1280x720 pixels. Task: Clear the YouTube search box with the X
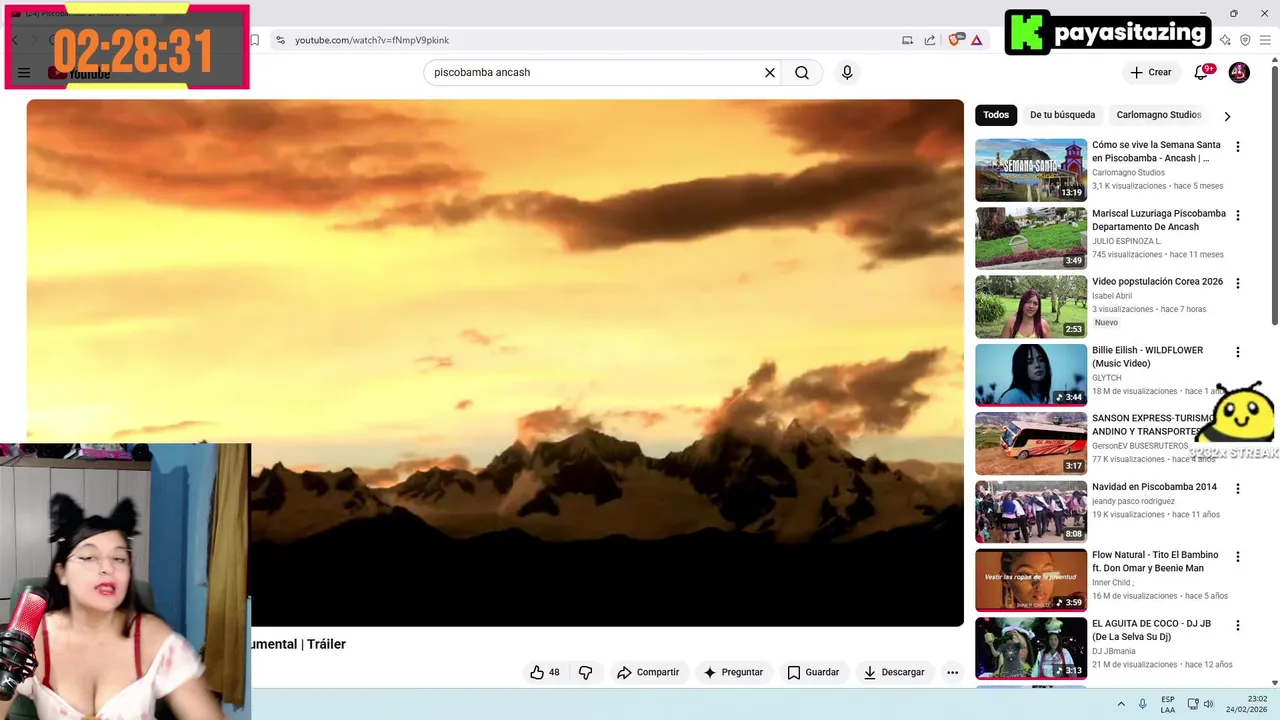(x=770, y=72)
